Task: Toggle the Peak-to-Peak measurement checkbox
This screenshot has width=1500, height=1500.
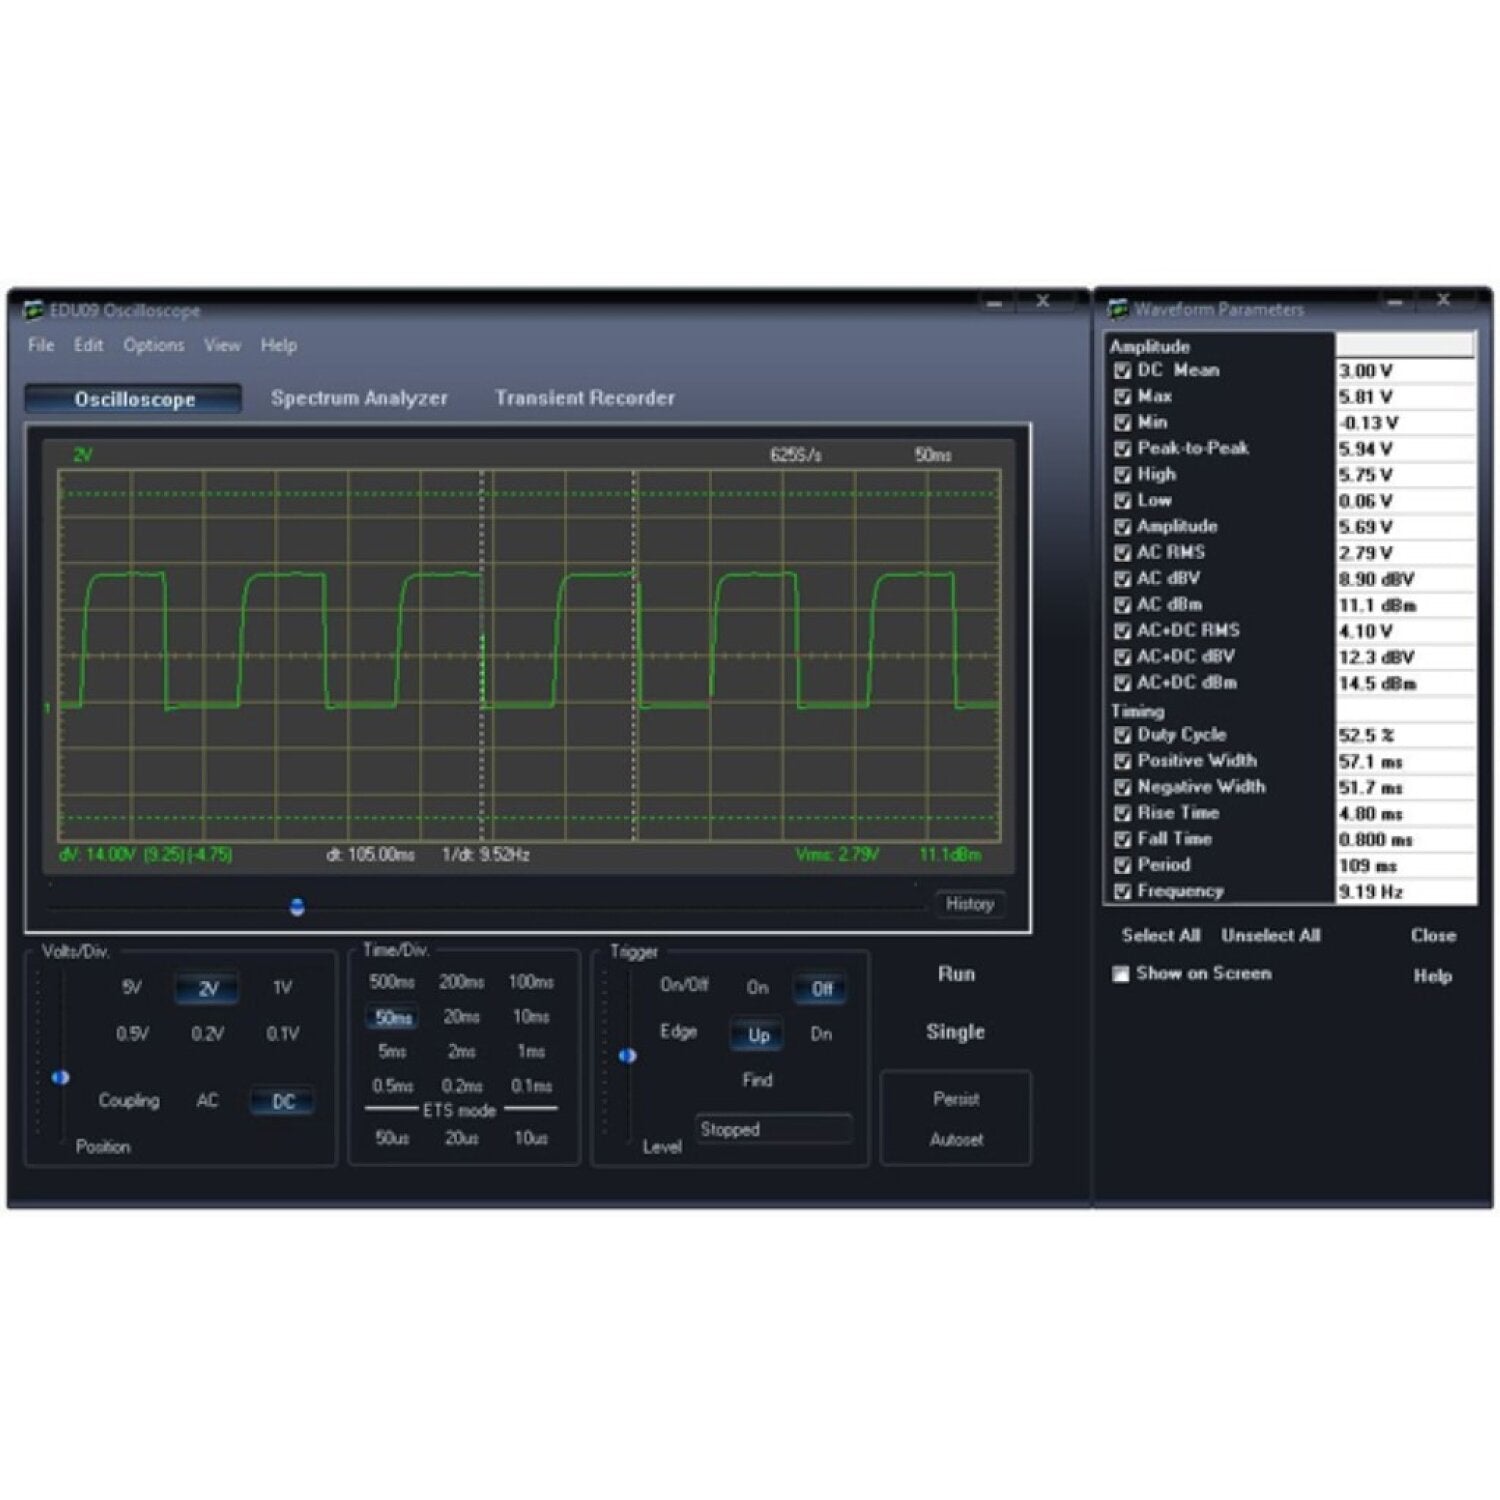Action: point(1122,449)
